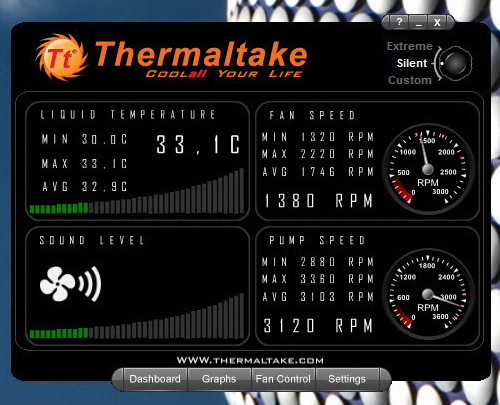Click the AVG 32.9C temperature value
Image resolution: width=500 pixels, height=405 pixels.
pos(84,186)
